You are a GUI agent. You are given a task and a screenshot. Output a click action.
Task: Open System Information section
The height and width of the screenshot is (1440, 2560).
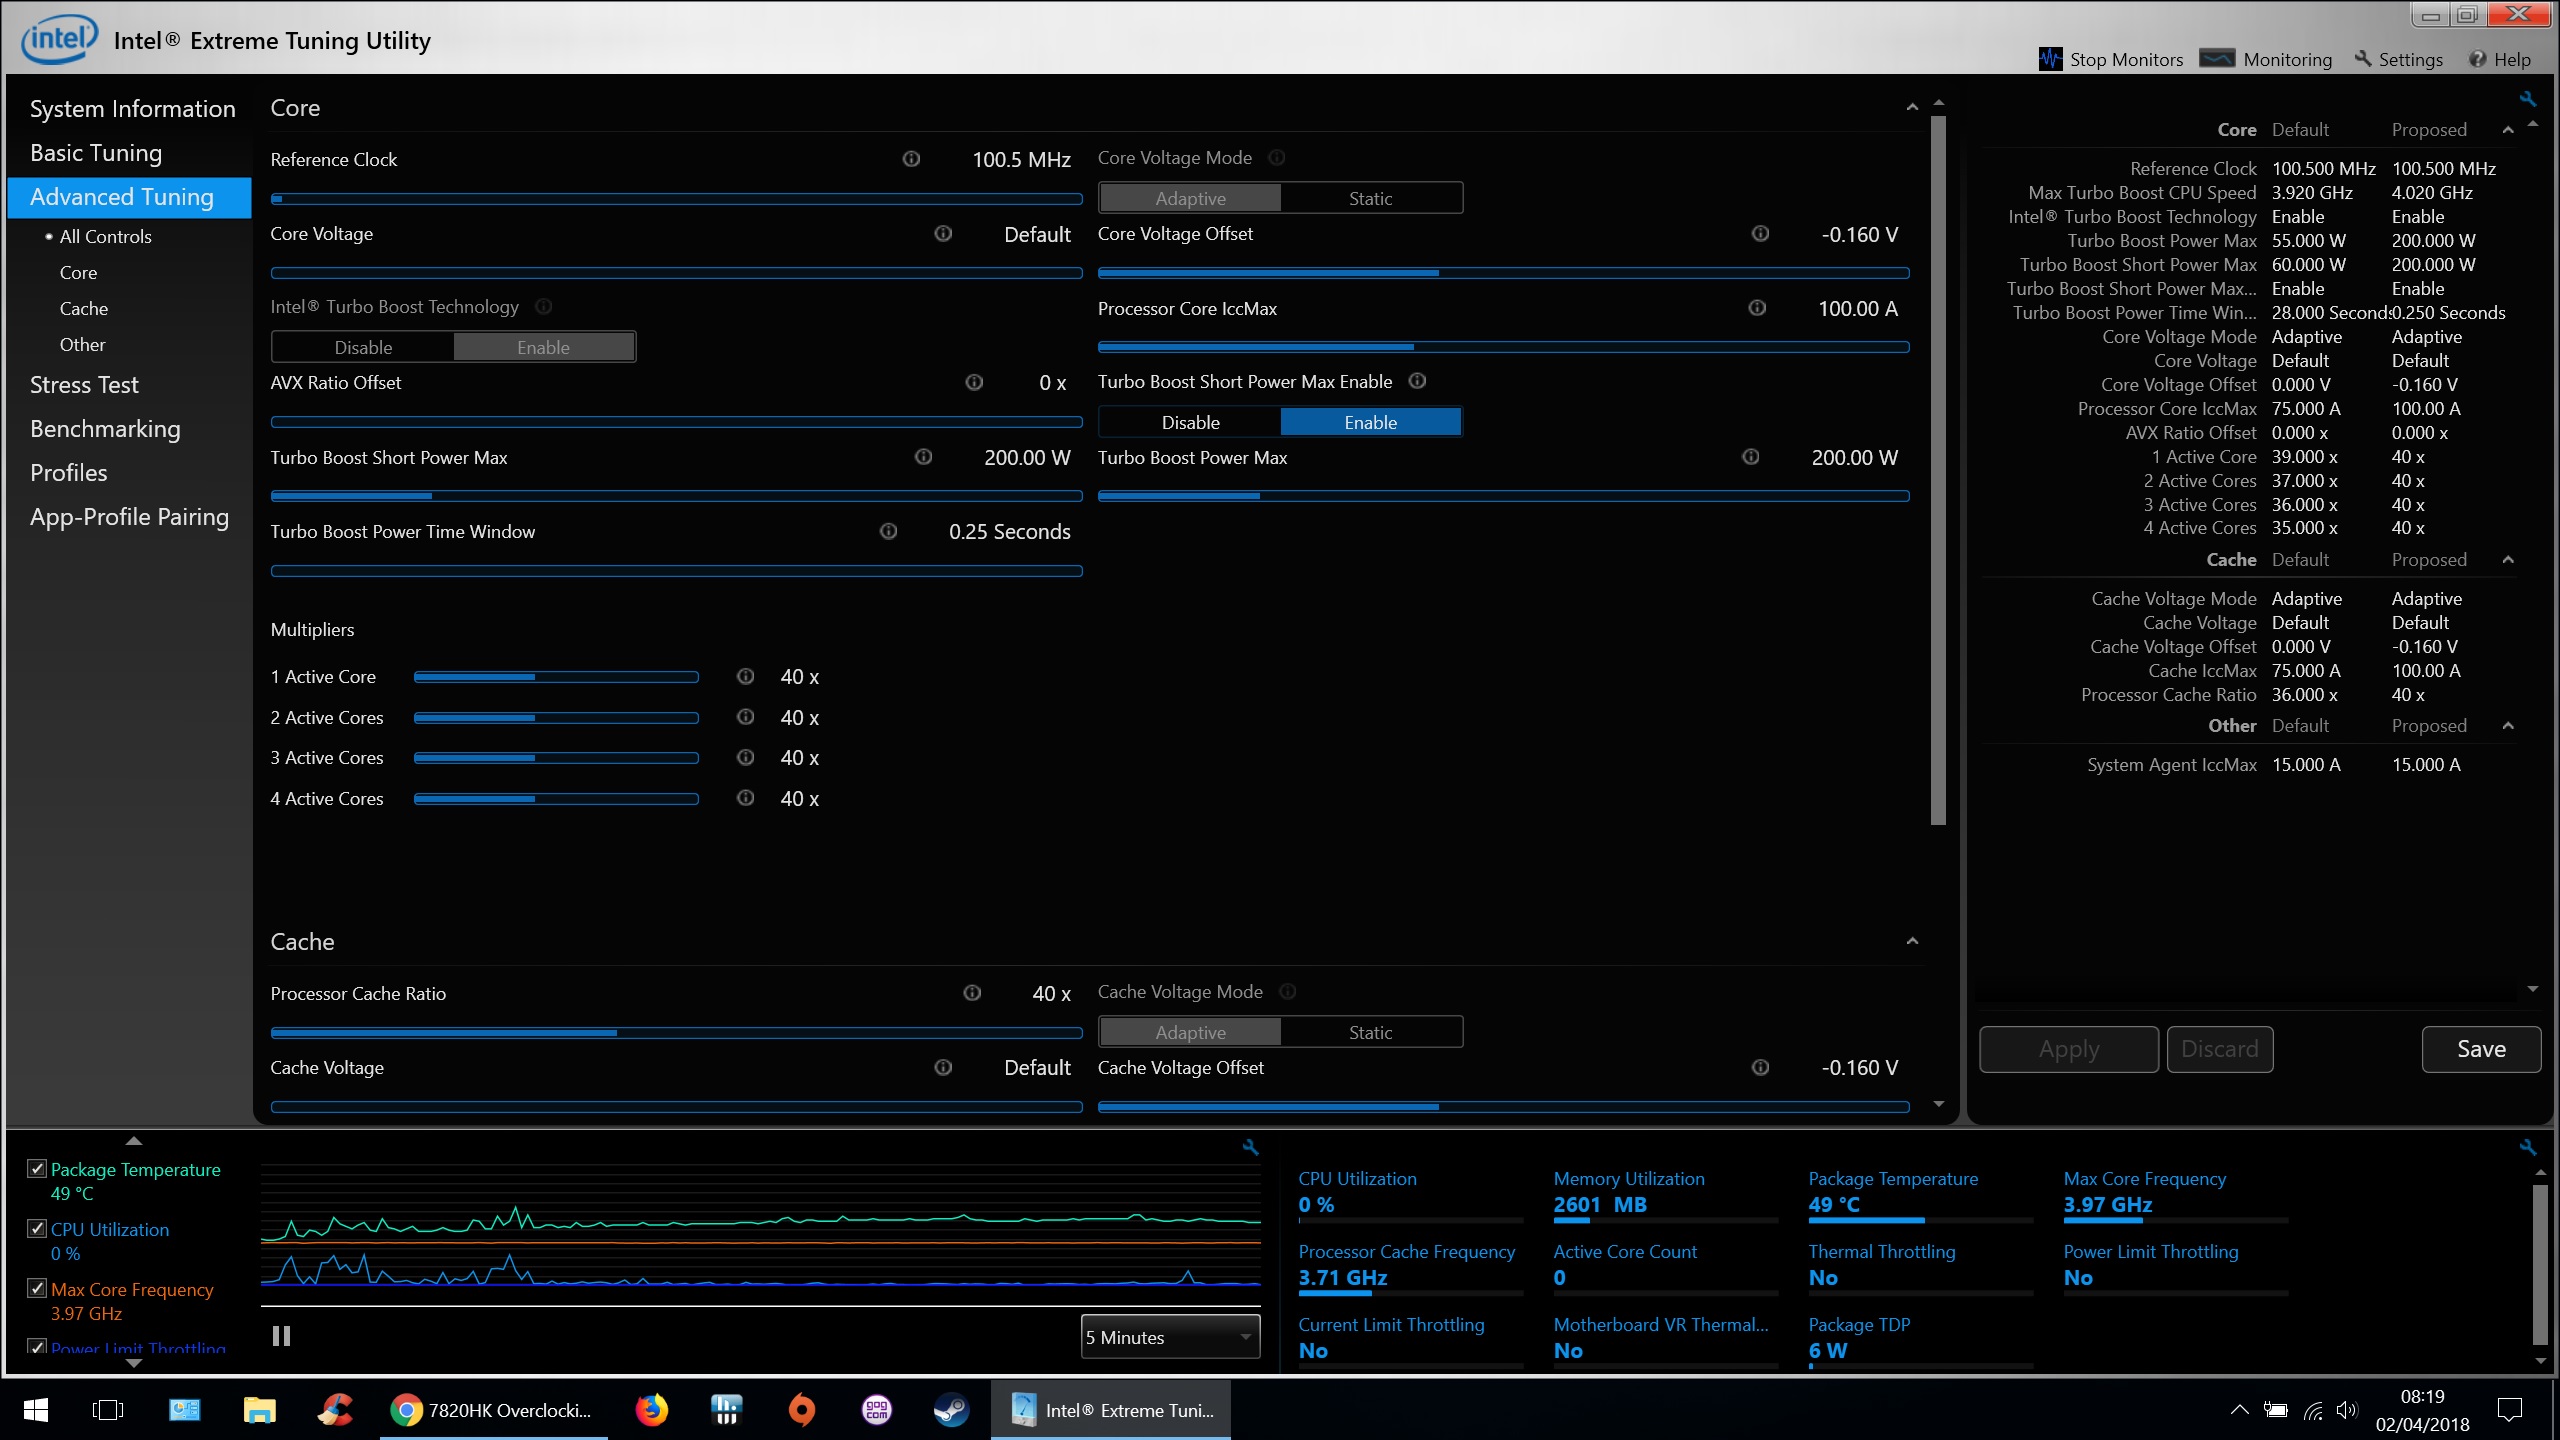pyautogui.click(x=132, y=109)
